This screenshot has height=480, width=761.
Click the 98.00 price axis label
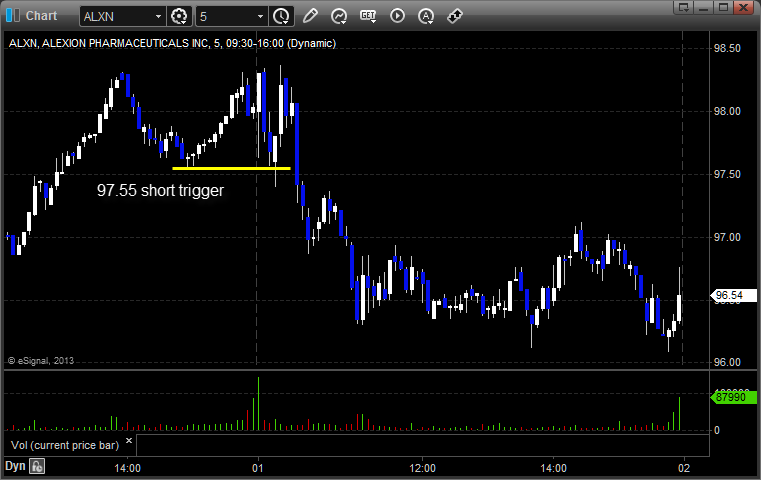click(727, 111)
